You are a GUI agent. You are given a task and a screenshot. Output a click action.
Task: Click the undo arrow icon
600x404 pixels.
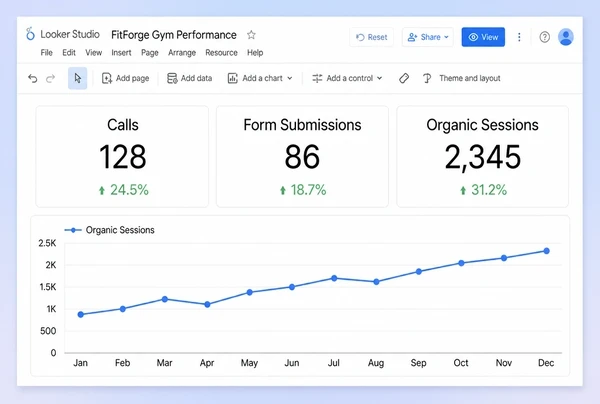(33, 78)
